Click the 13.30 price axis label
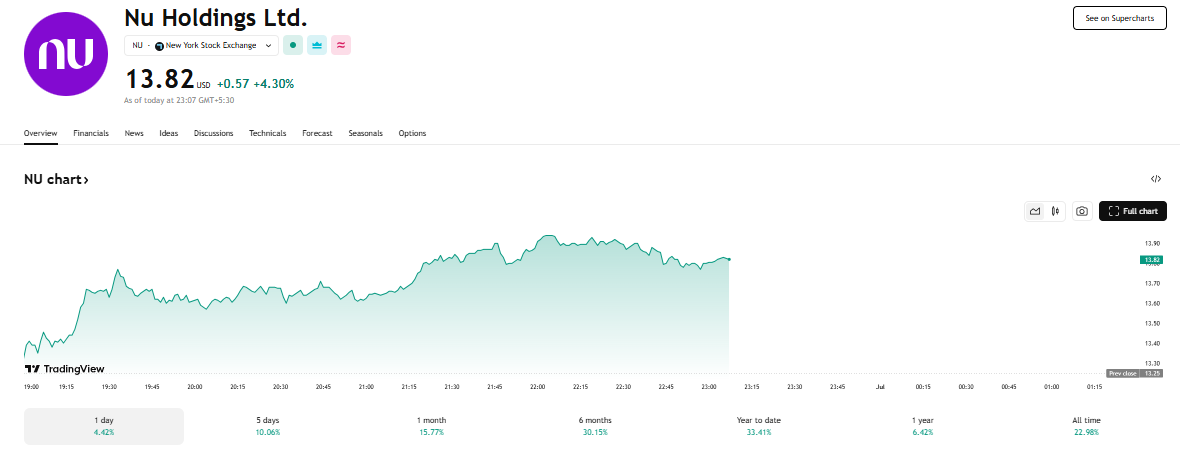This screenshot has height=454, width=1180. click(1151, 364)
